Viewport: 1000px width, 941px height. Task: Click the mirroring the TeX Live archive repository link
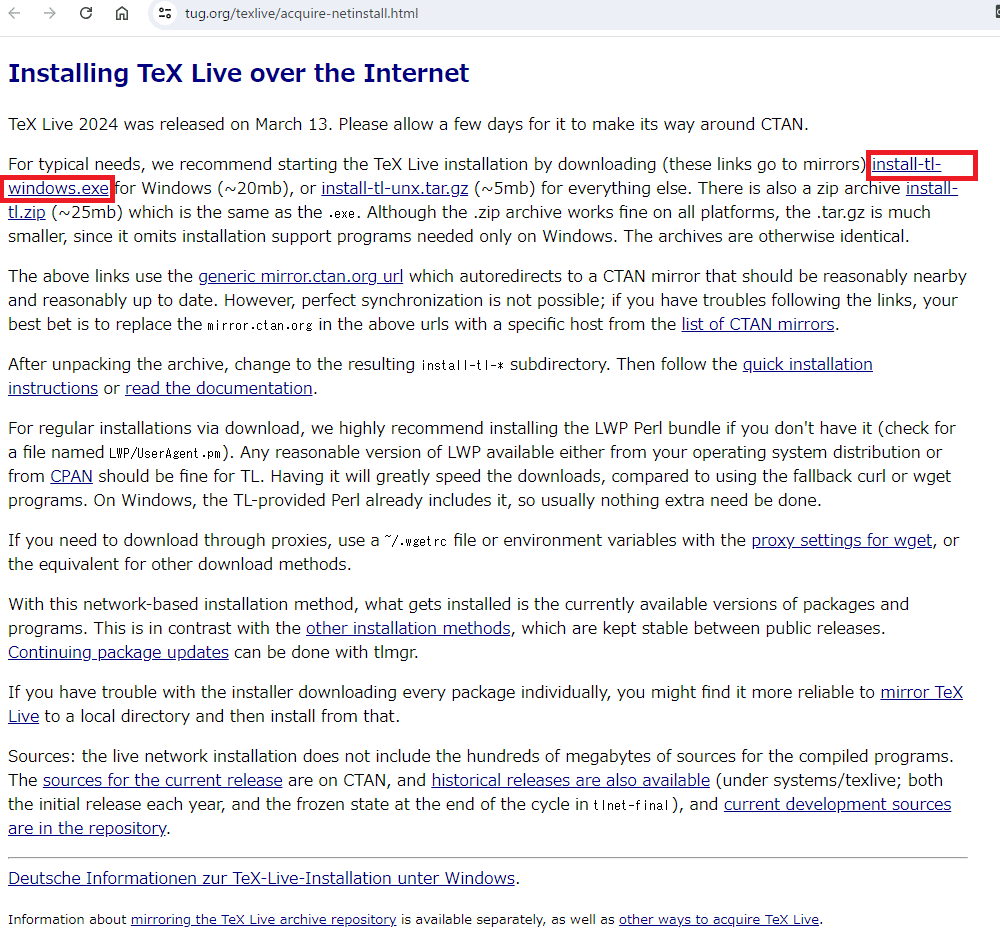263,920
